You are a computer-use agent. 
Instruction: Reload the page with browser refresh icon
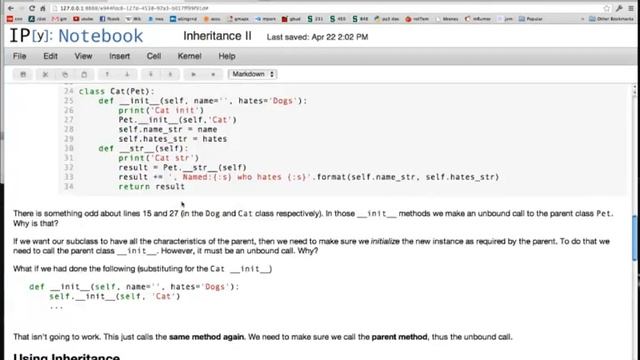click(x=32, y=8)
